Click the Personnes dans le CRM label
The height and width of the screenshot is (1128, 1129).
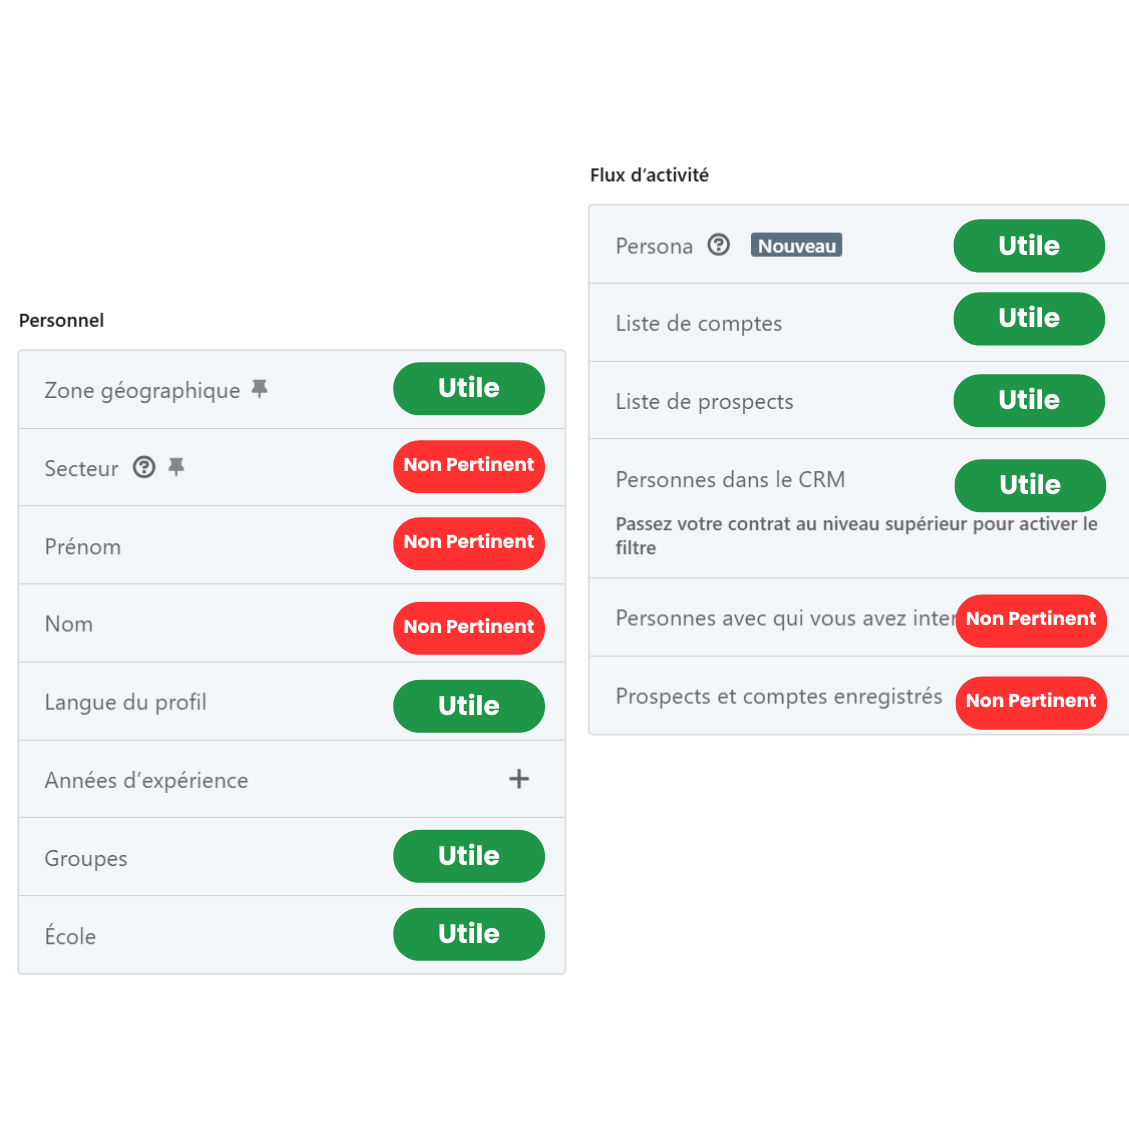pyautogui.click(x=730, y=479)
